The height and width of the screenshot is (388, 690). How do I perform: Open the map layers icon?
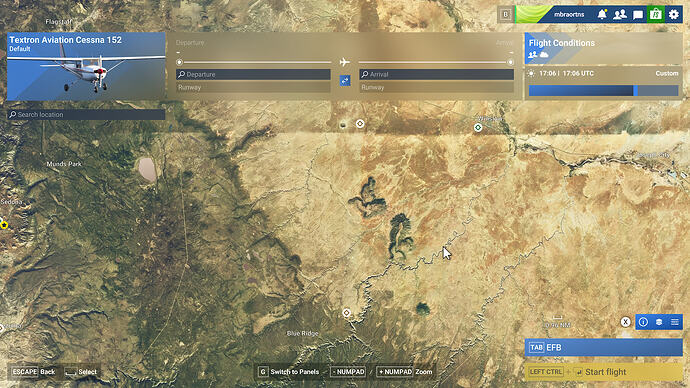click(x=659, y=322)
